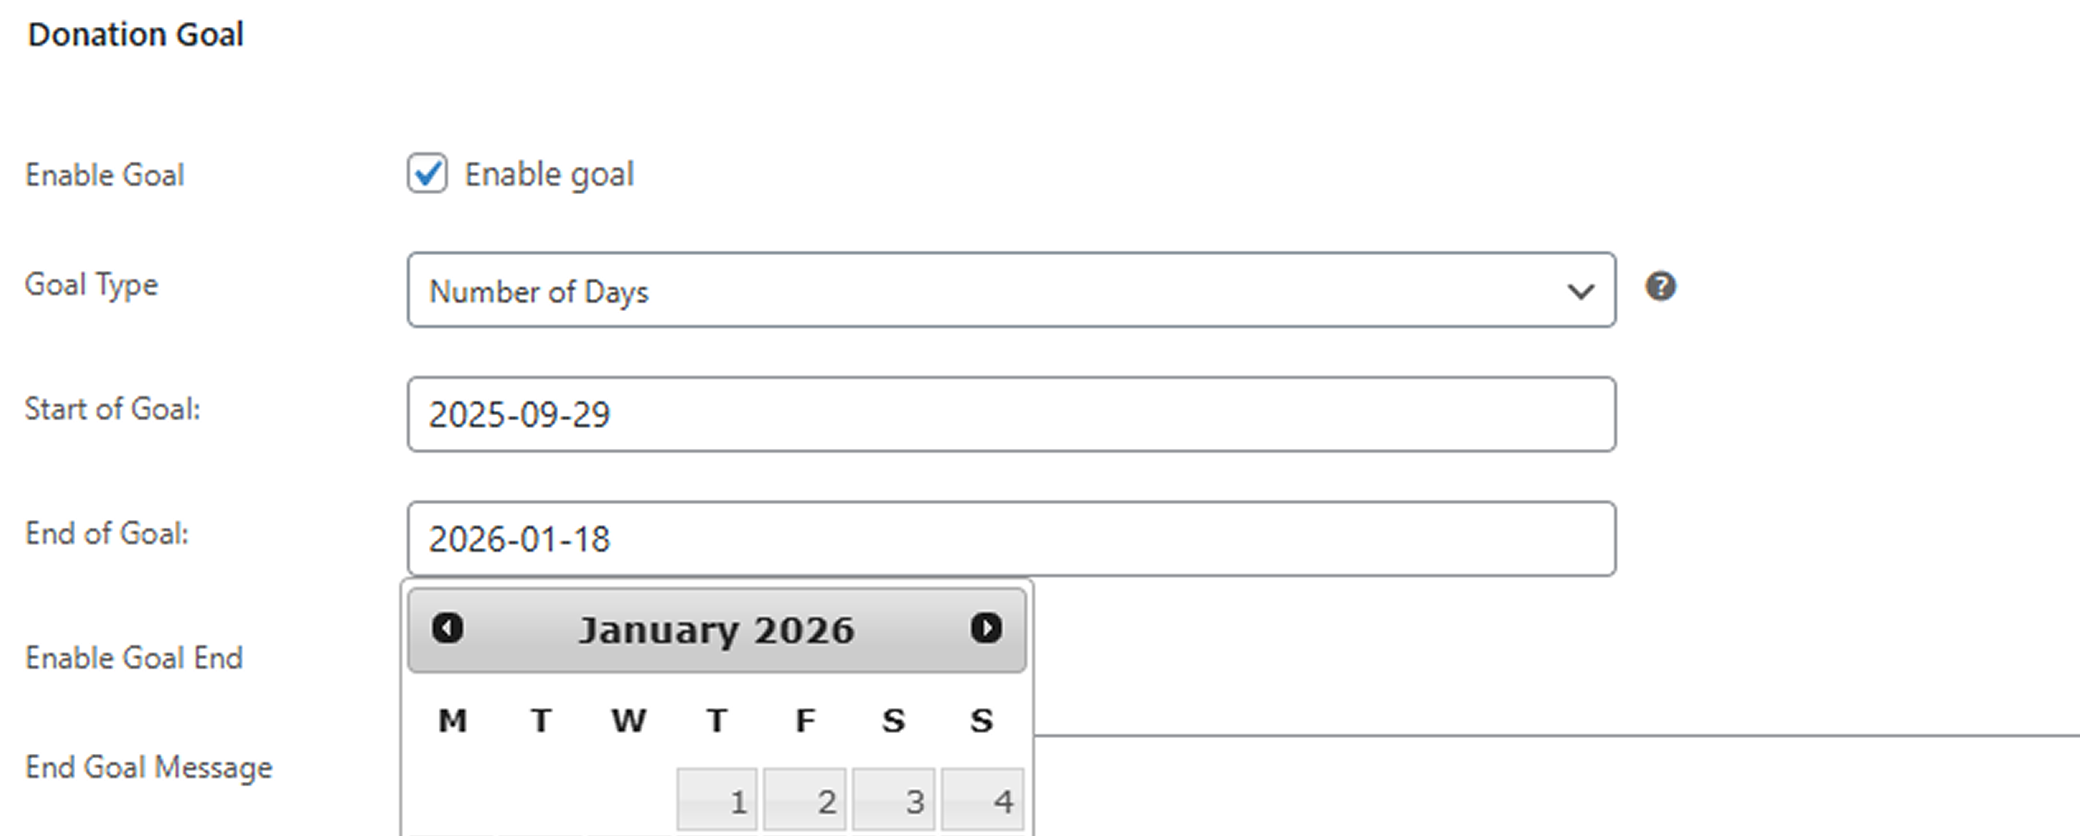Click the W weekday header in calendar
Image resolution: width=2080 pixels, height=836 pixels.
[x=628, y=721]
